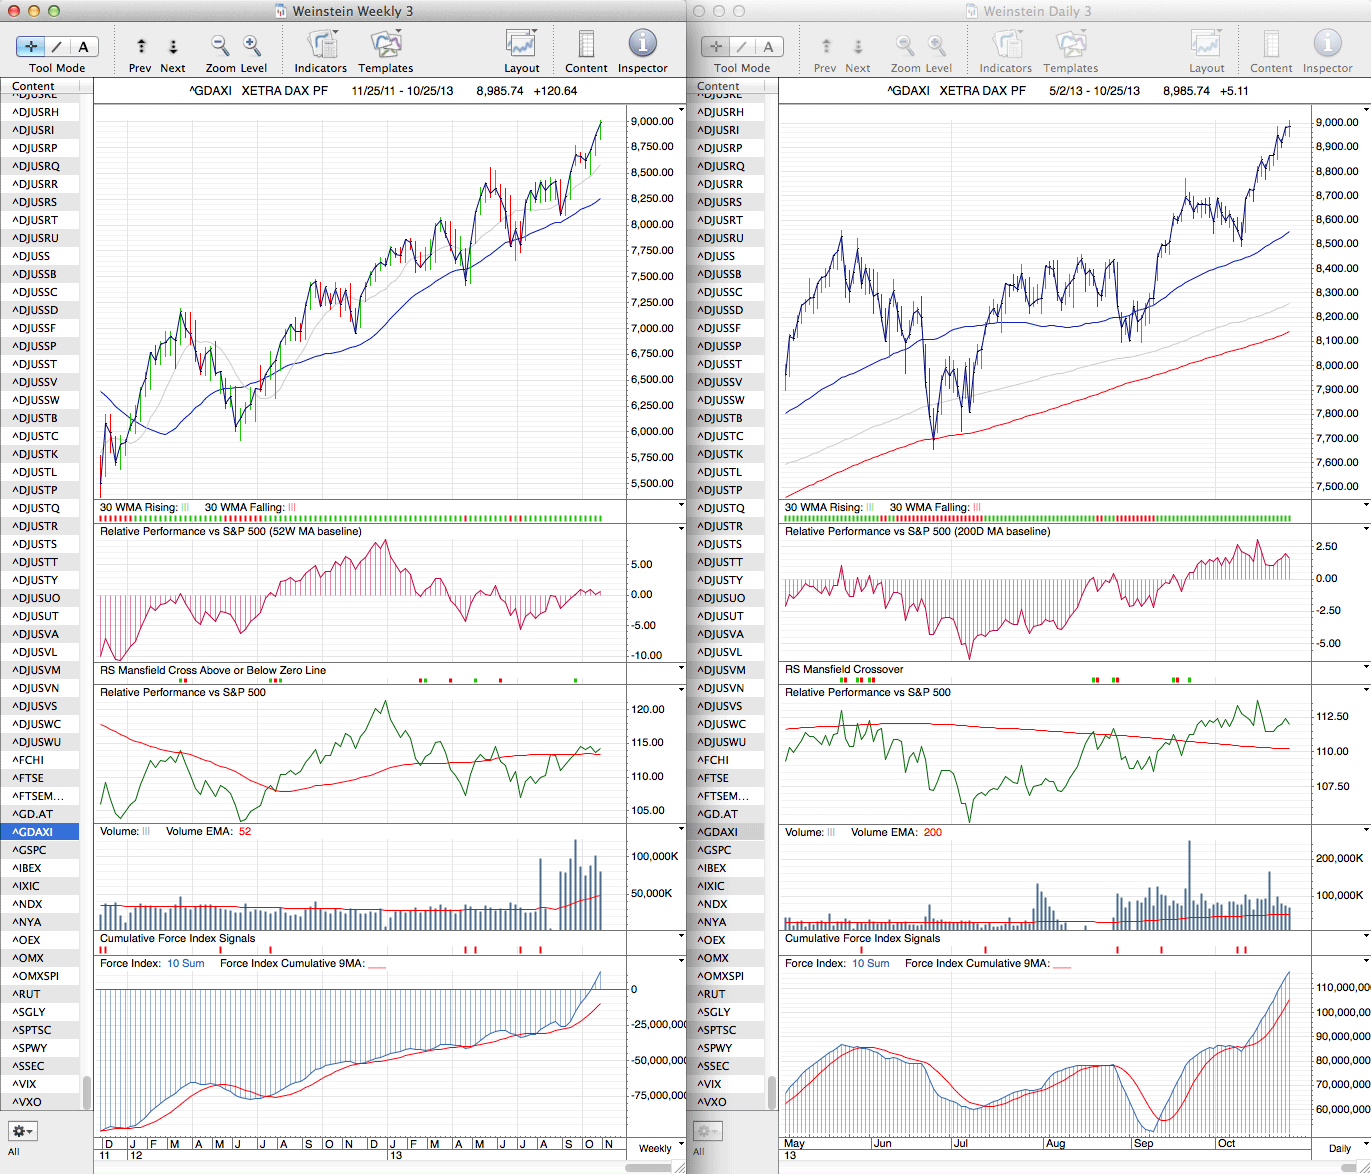Activate text annotation tool in Weekly window
The image size is (1371, 1174).
pyautogui.click(x=83, y=46)
